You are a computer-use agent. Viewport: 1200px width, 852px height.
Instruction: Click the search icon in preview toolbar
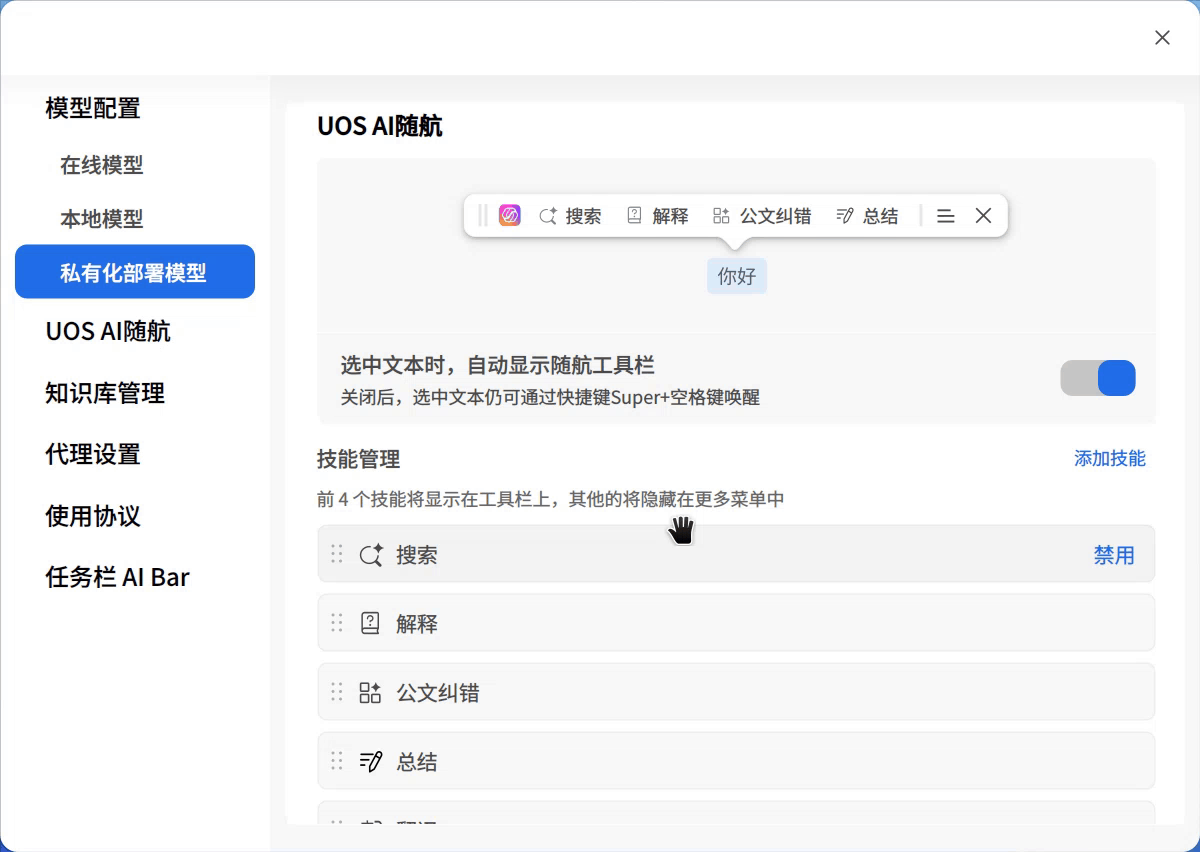547,216
